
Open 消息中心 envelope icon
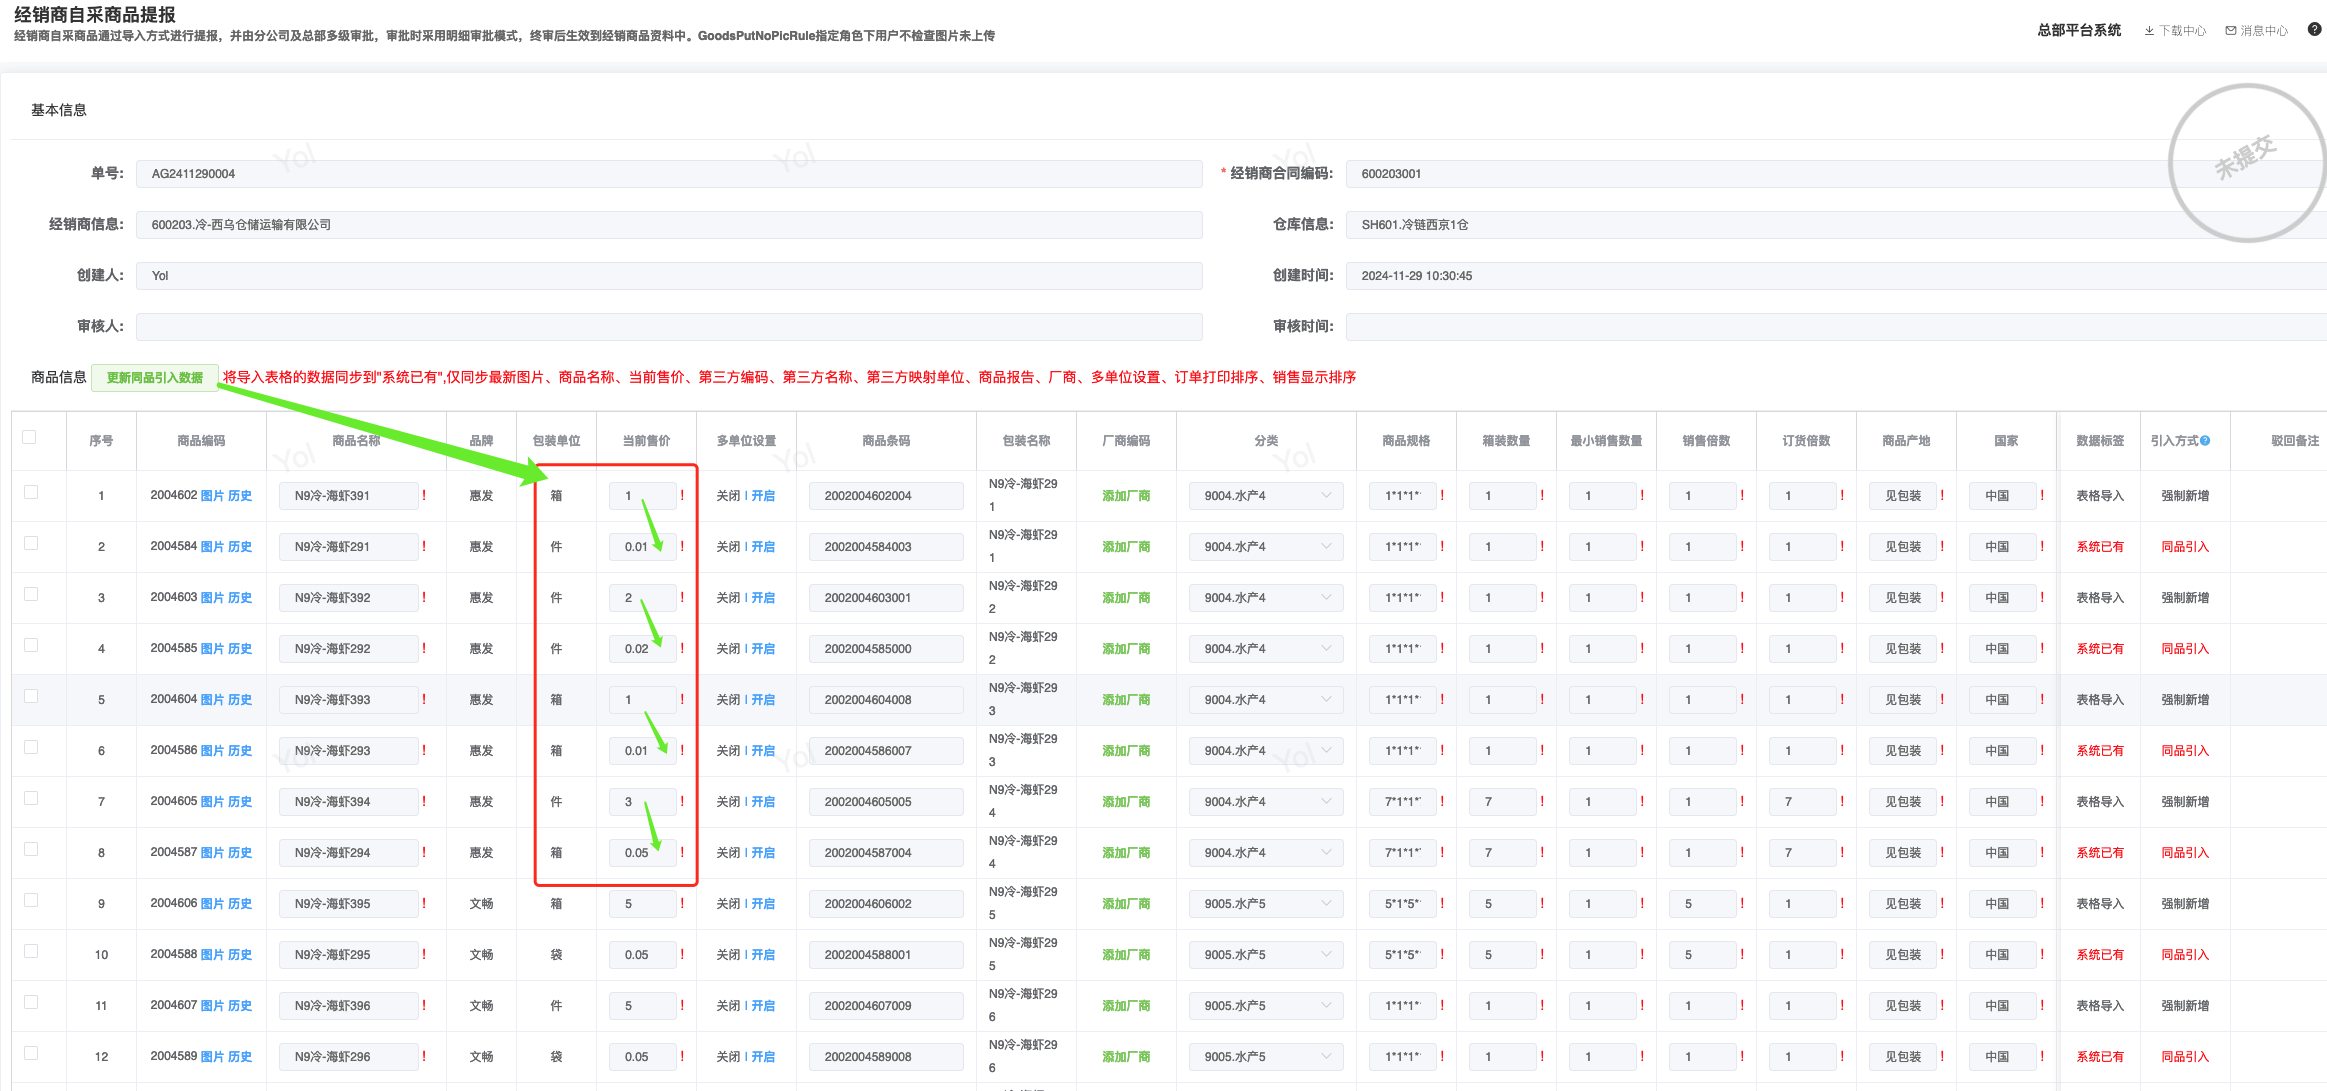(x=2230, y=31)
